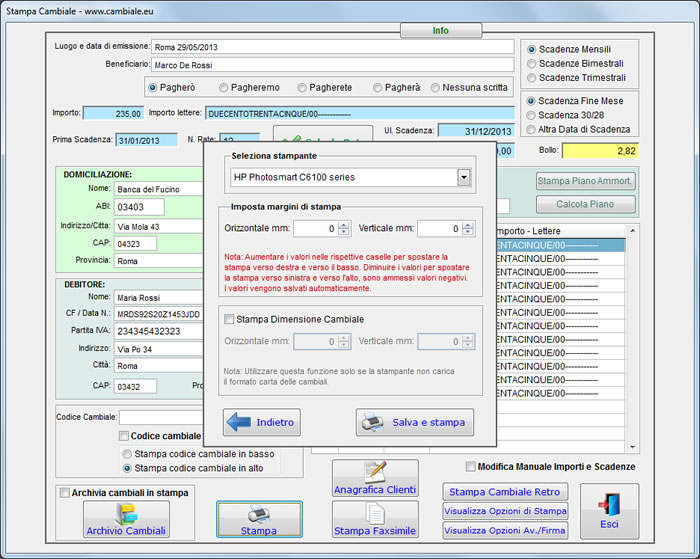Click the Beneficiario field with Marco De Rossi
The width and height of the screenshot is (700, 559).
click(333, 65)
